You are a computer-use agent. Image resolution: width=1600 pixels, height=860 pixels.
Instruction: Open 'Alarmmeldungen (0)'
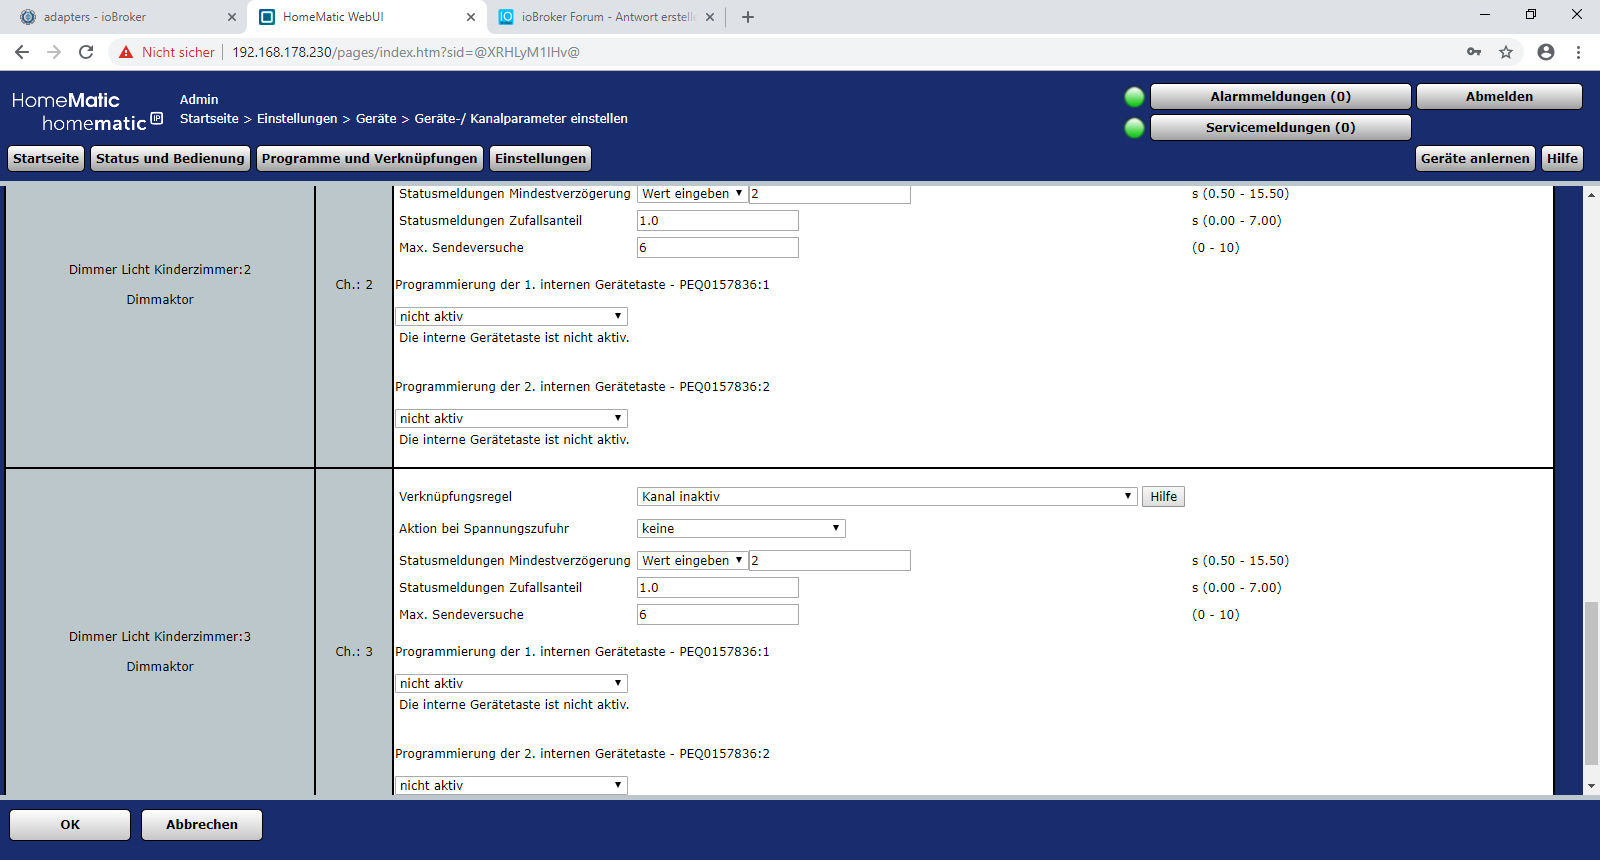click(x=1281, y=97)
